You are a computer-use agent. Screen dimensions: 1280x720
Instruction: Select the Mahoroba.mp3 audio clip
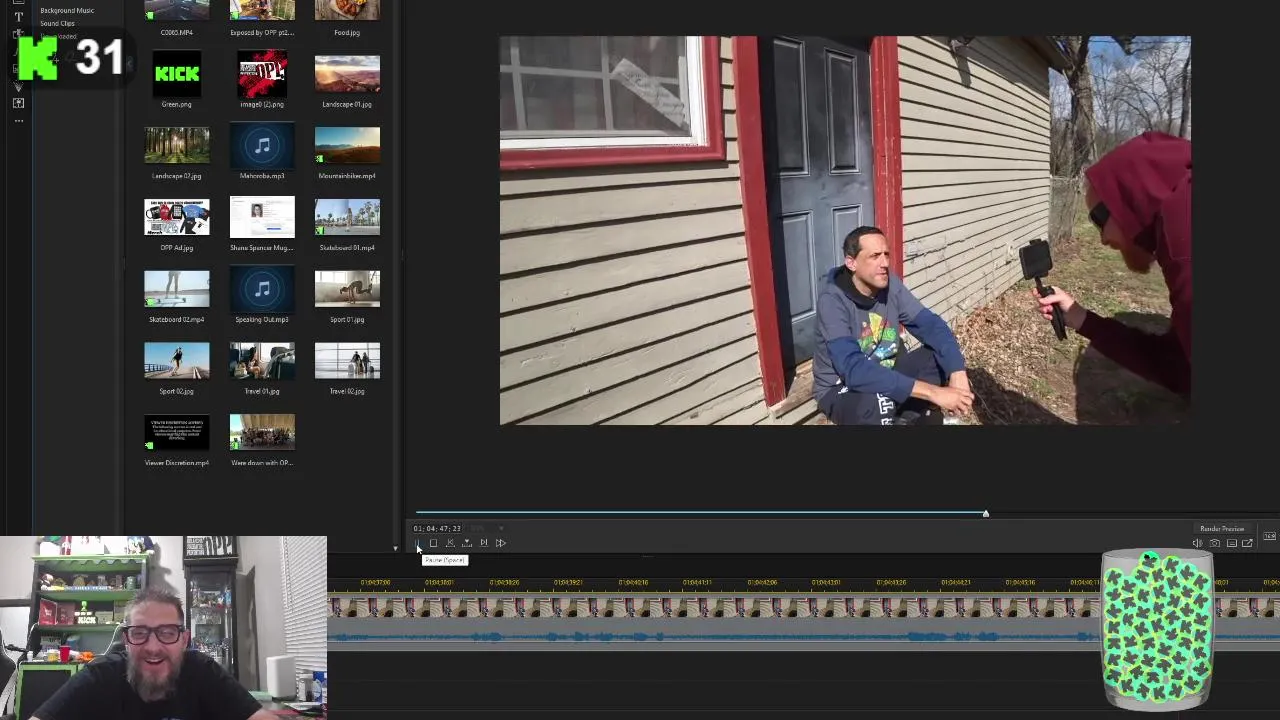tap(262, 145)
